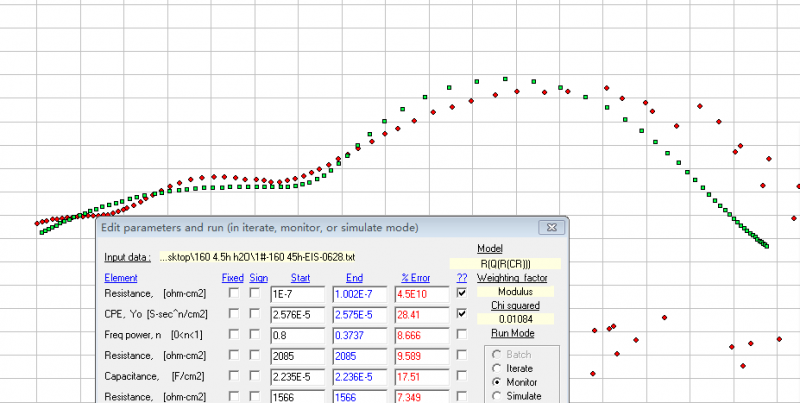Viewport: 800px width, 403px height.
Task: Click the Start field containing 2.576E-5
Action: click(x=297, y=315)
